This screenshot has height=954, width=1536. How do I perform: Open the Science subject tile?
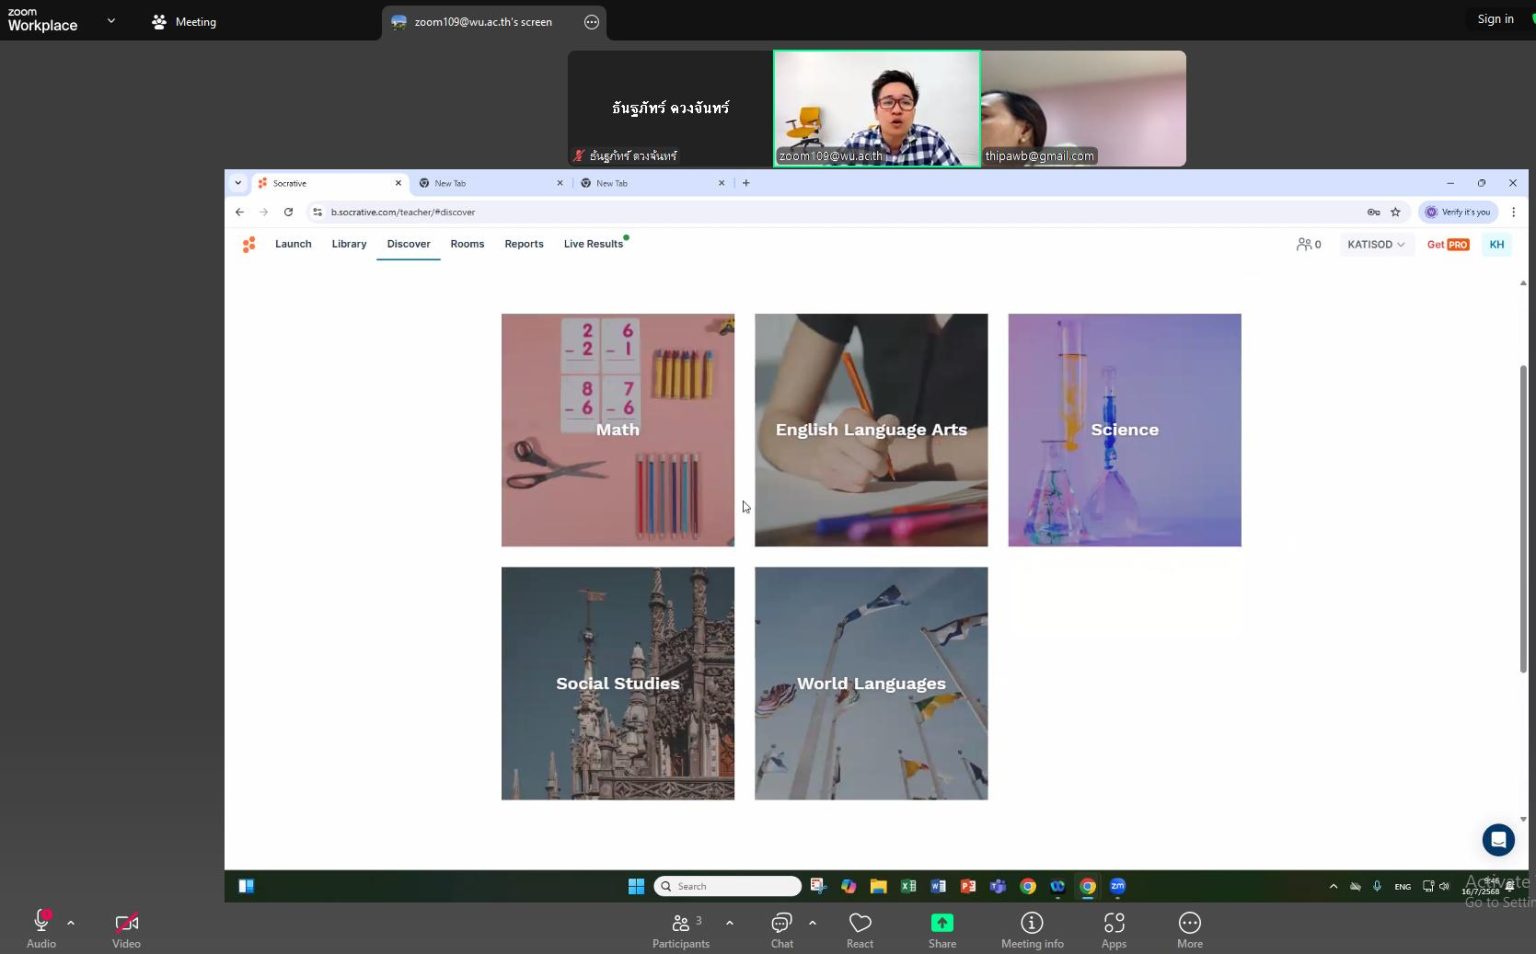1124,430
